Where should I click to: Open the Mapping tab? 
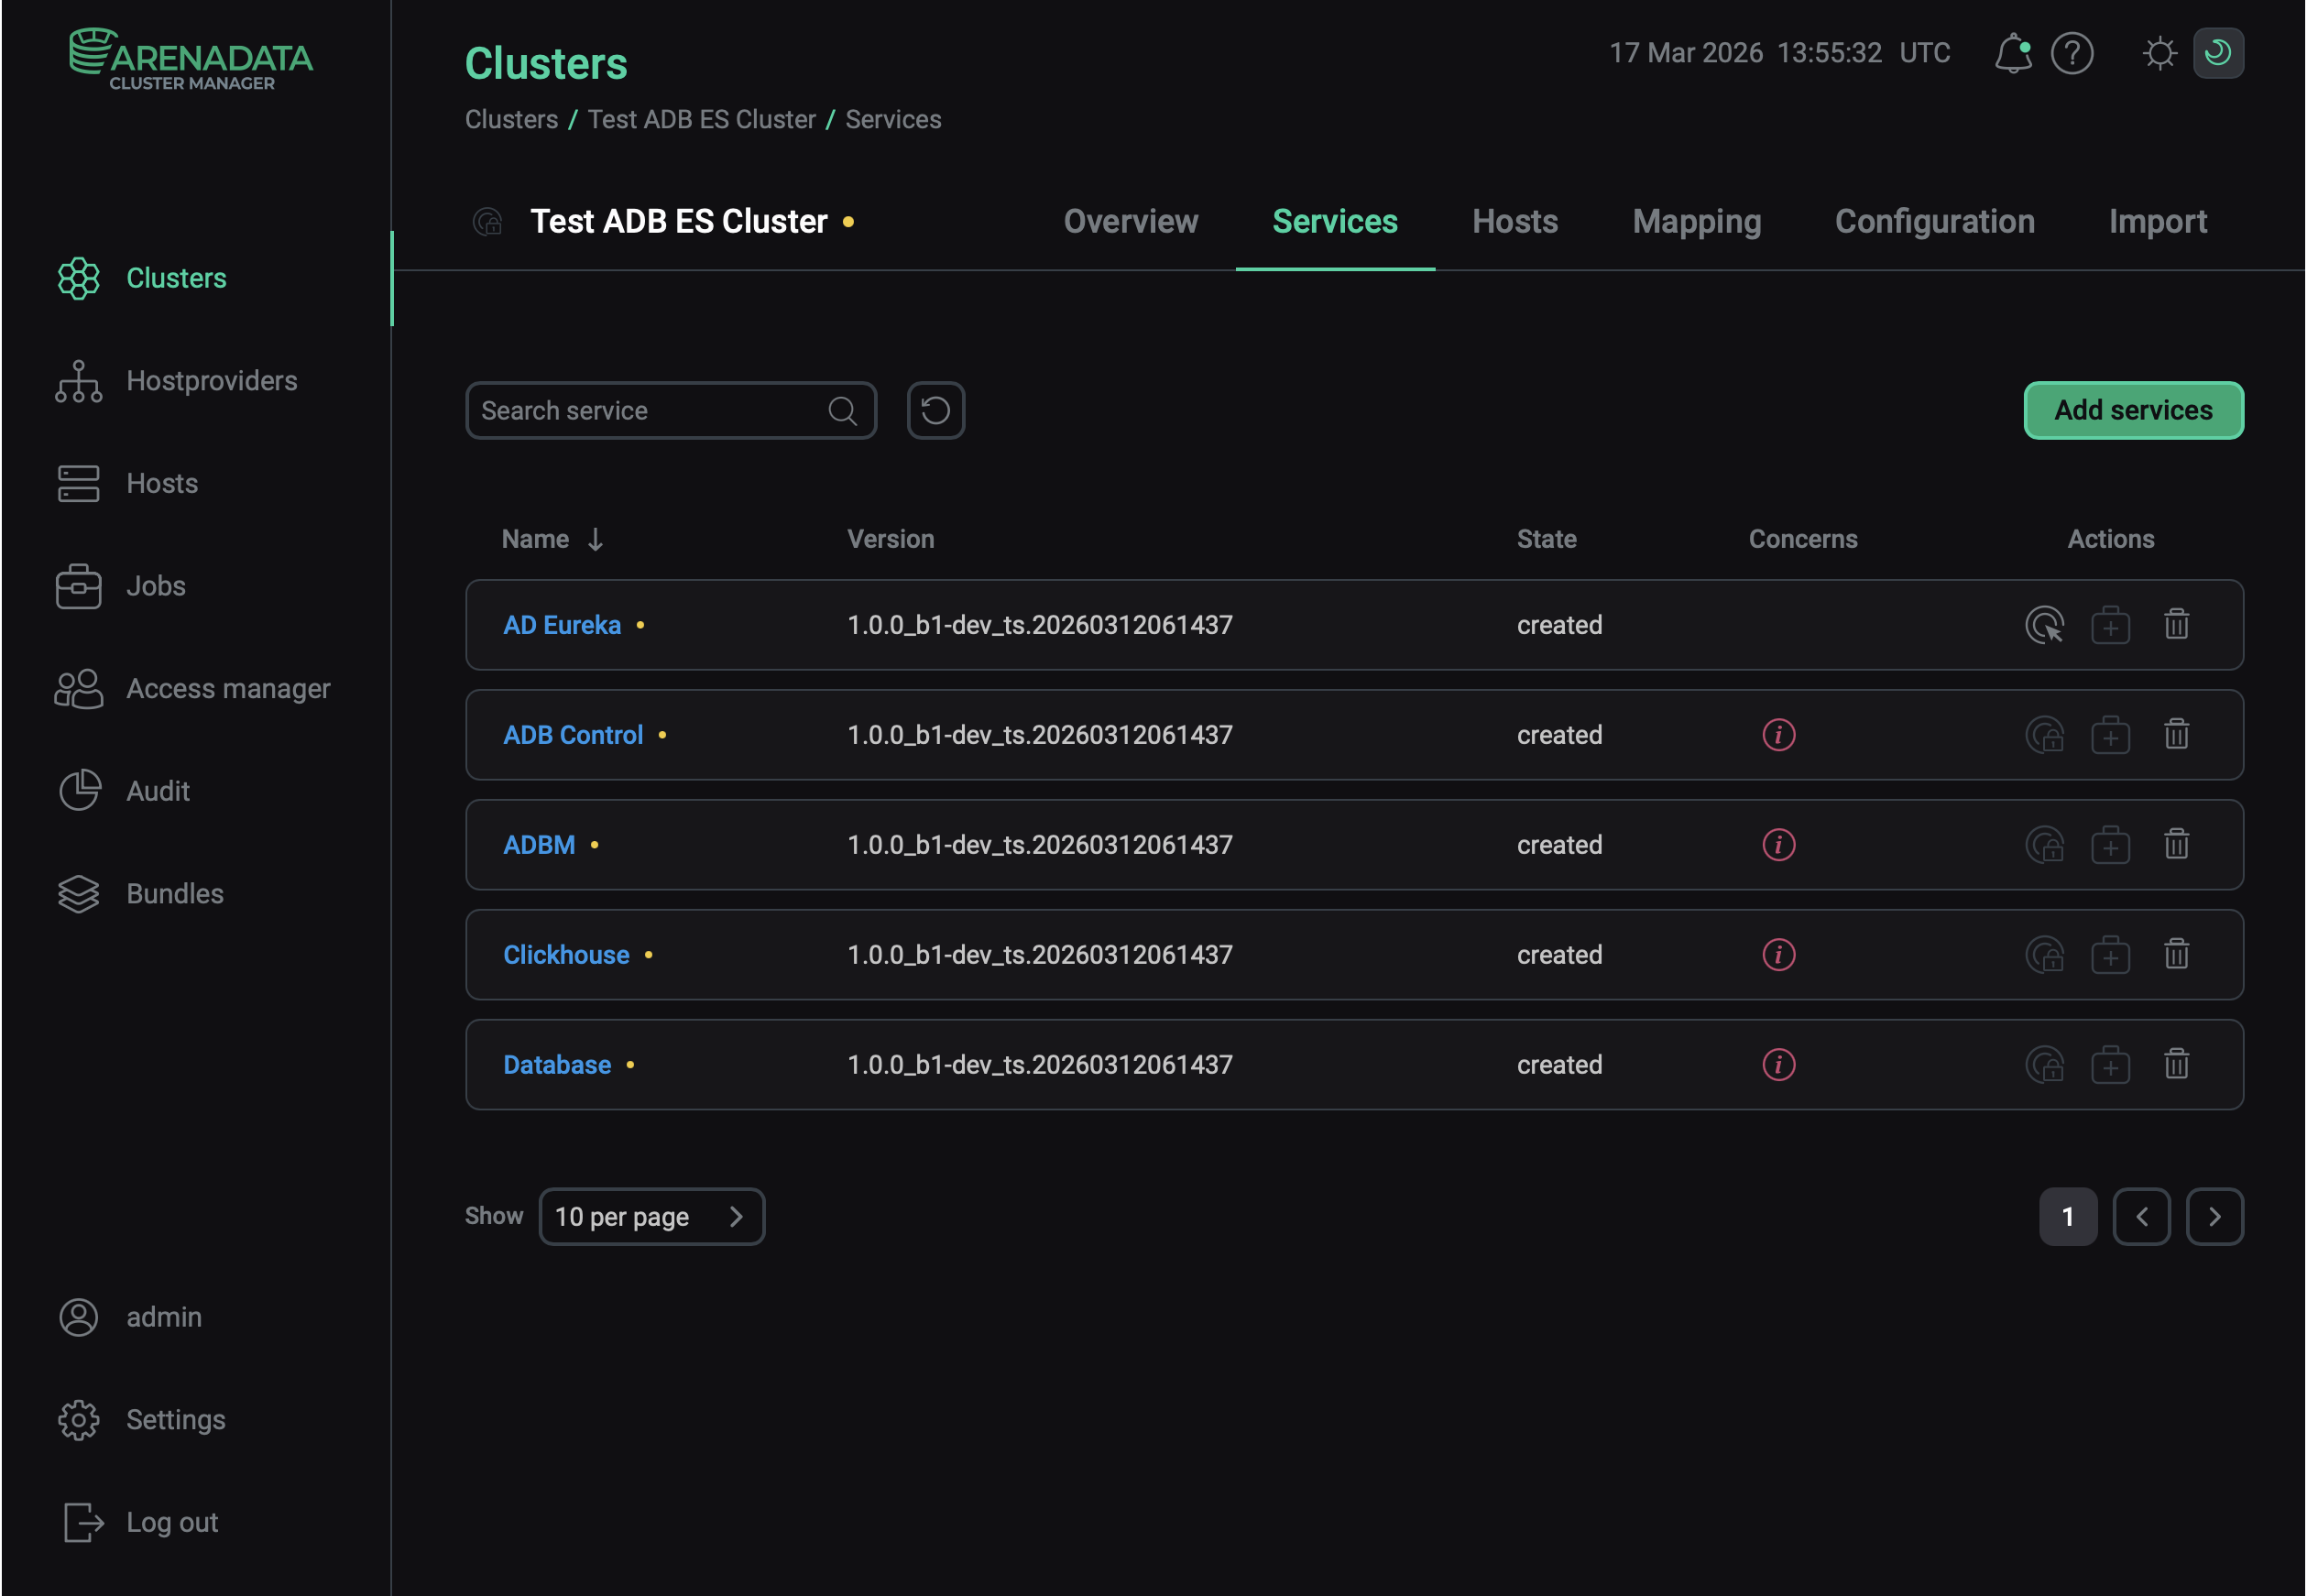click(1696, 221)
